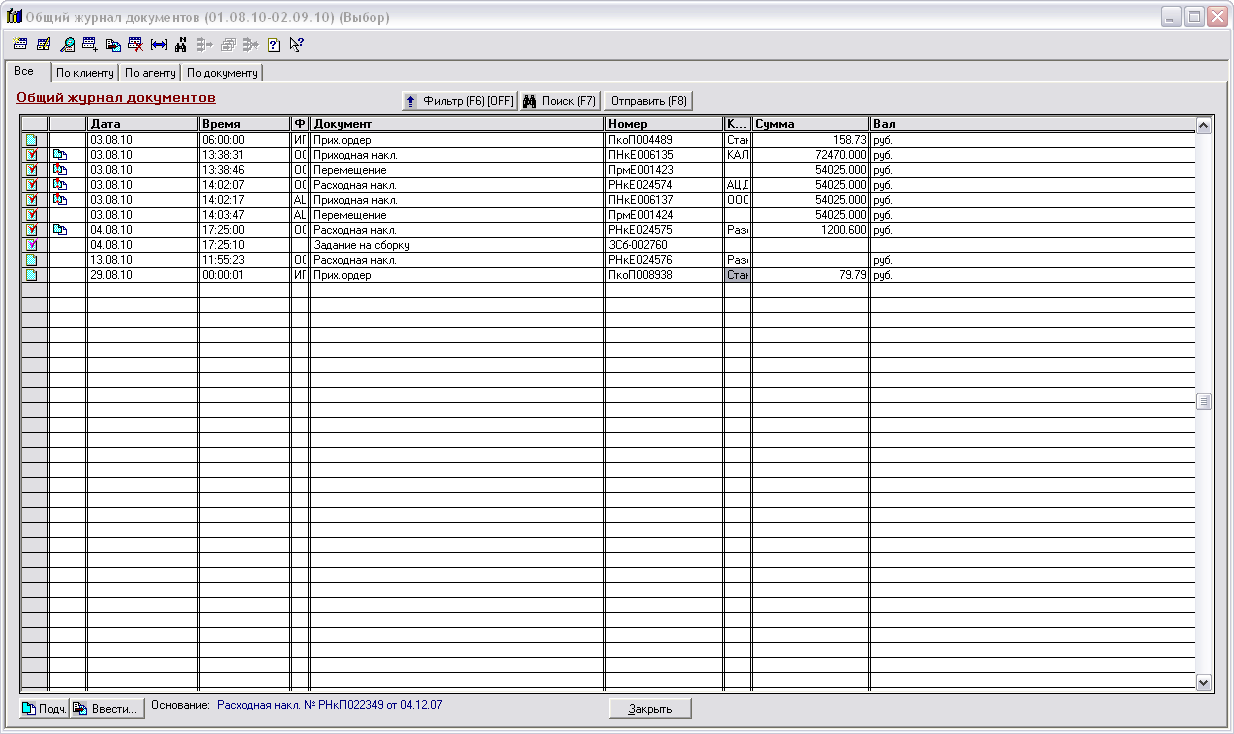
Task: Click the binoculars find icon in toolbar
Action: tap(181, 44)
